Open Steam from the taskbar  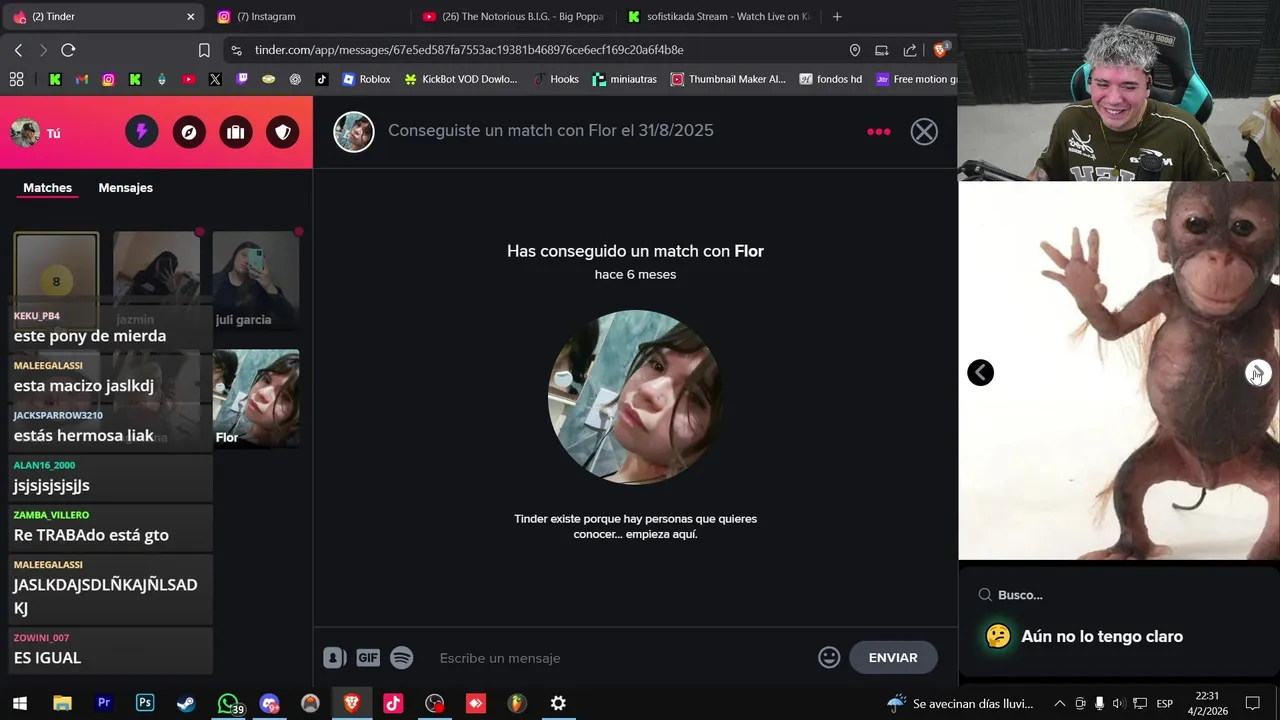186,703
